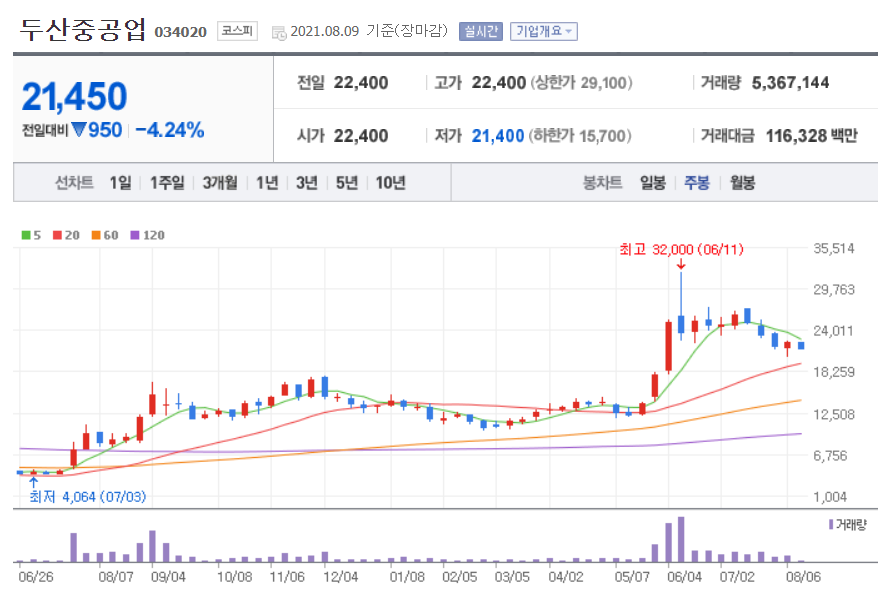Select the 주봉 weekly candle chart

[697, 183]
